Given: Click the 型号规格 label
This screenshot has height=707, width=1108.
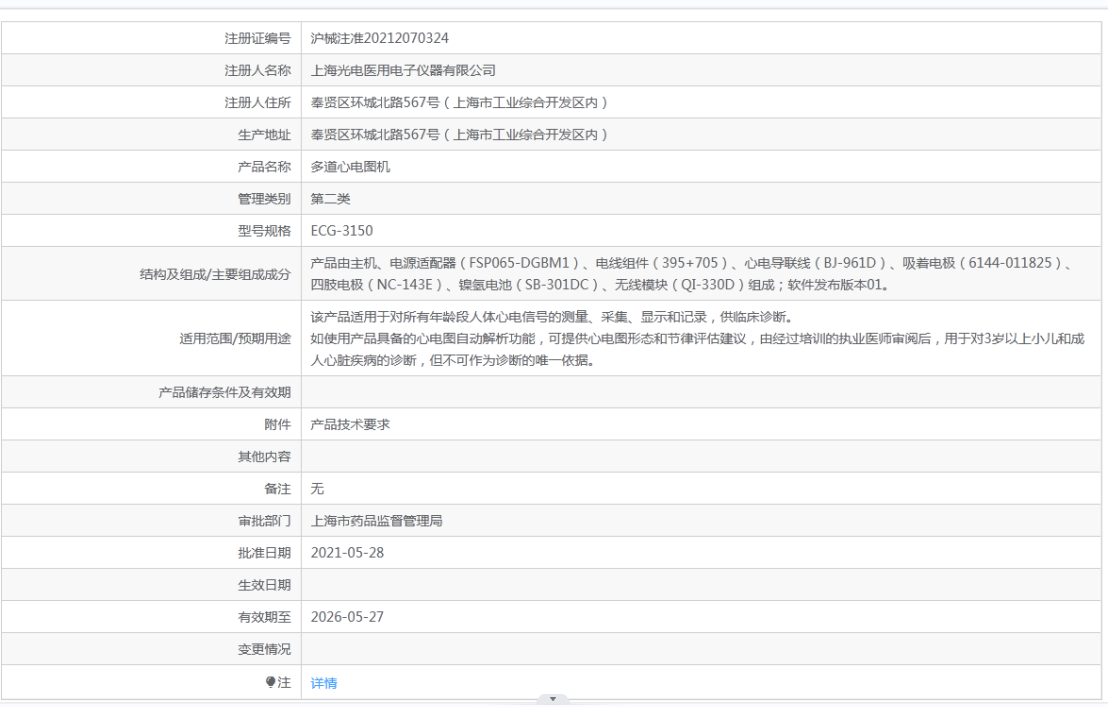Looking at the screenshot, I should [264, 231].
